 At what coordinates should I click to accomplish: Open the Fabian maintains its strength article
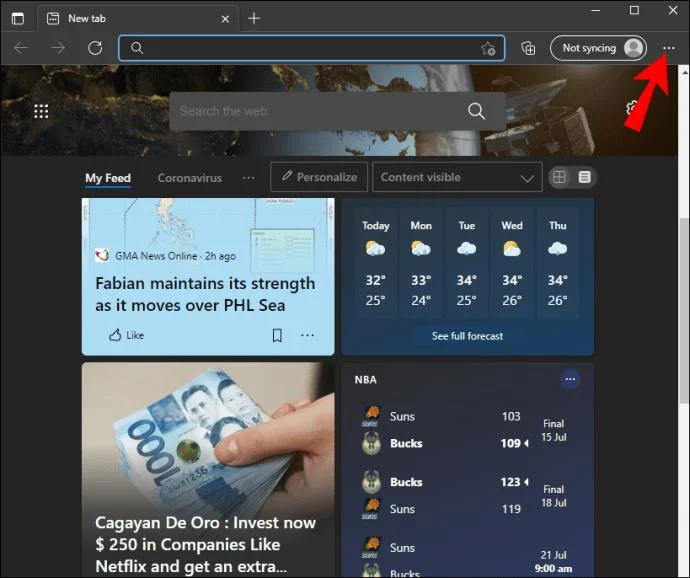205,294
